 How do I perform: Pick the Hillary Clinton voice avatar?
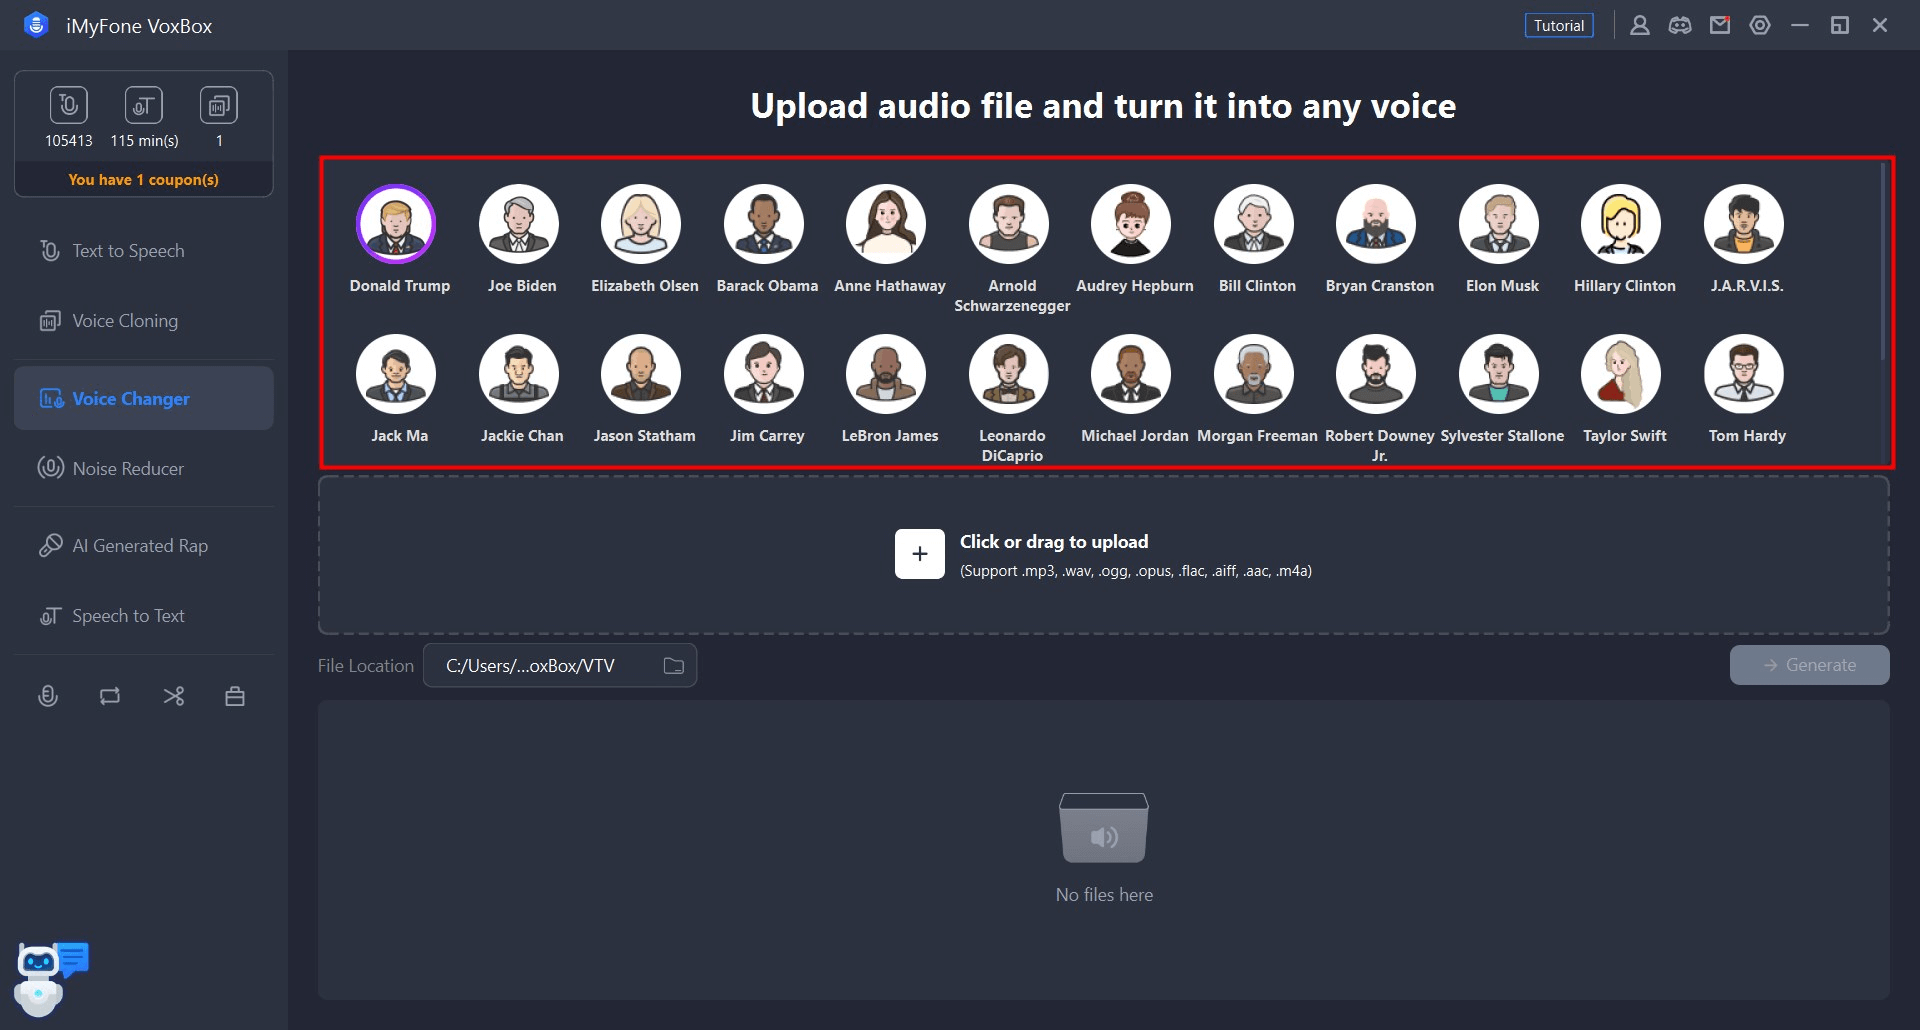coord(1621,224)
